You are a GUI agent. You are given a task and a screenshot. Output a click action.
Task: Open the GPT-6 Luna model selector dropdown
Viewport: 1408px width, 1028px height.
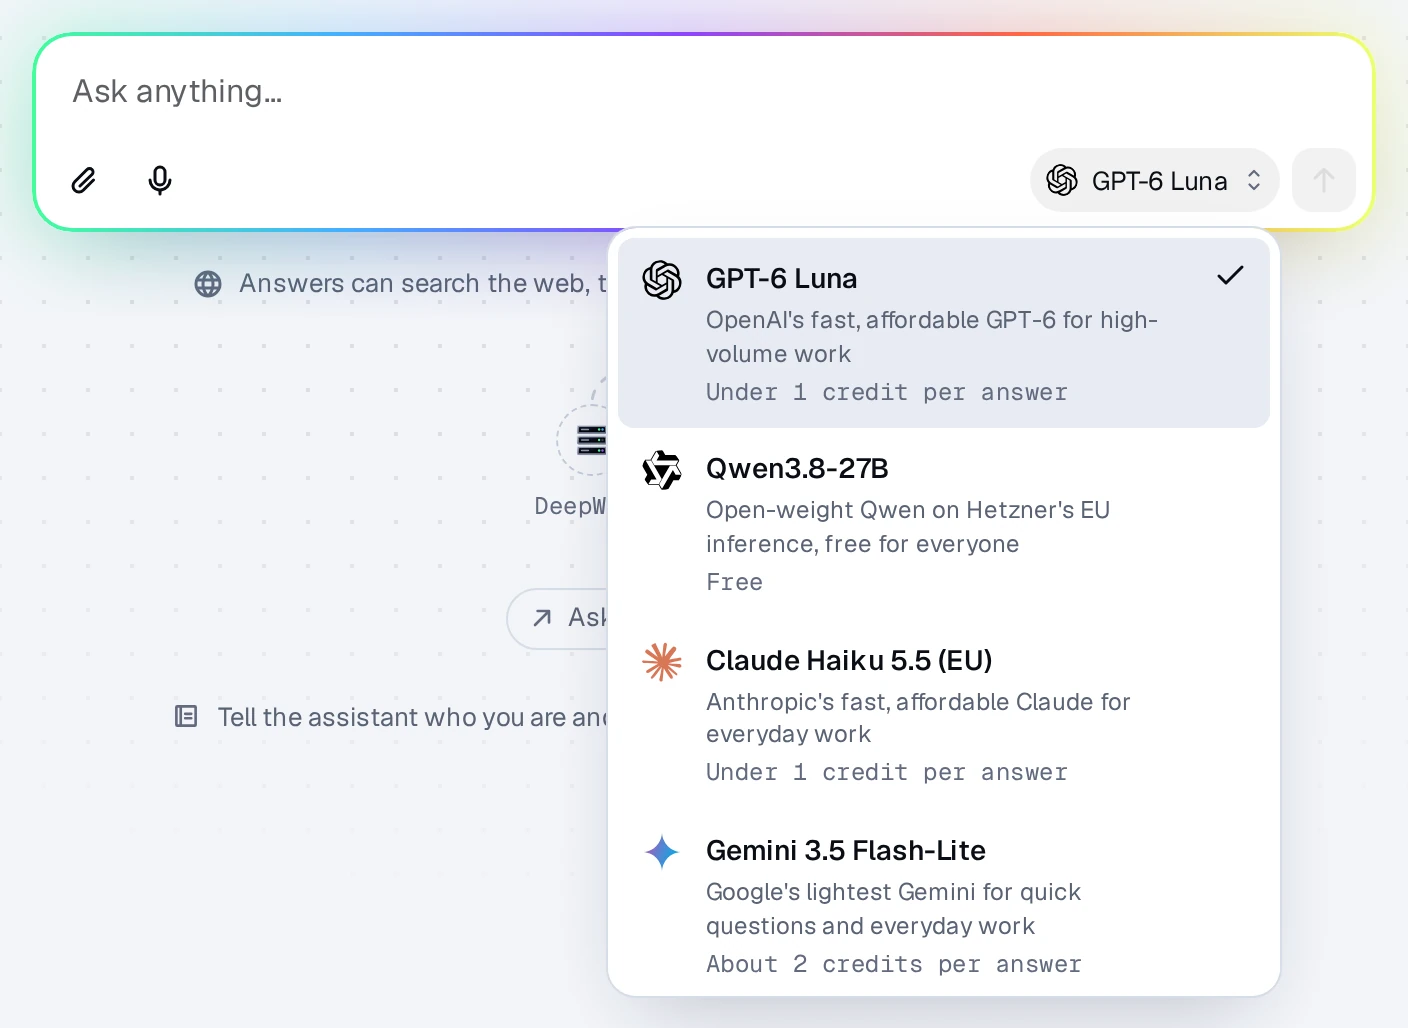pyautogui.click(x=1155, y=180)
